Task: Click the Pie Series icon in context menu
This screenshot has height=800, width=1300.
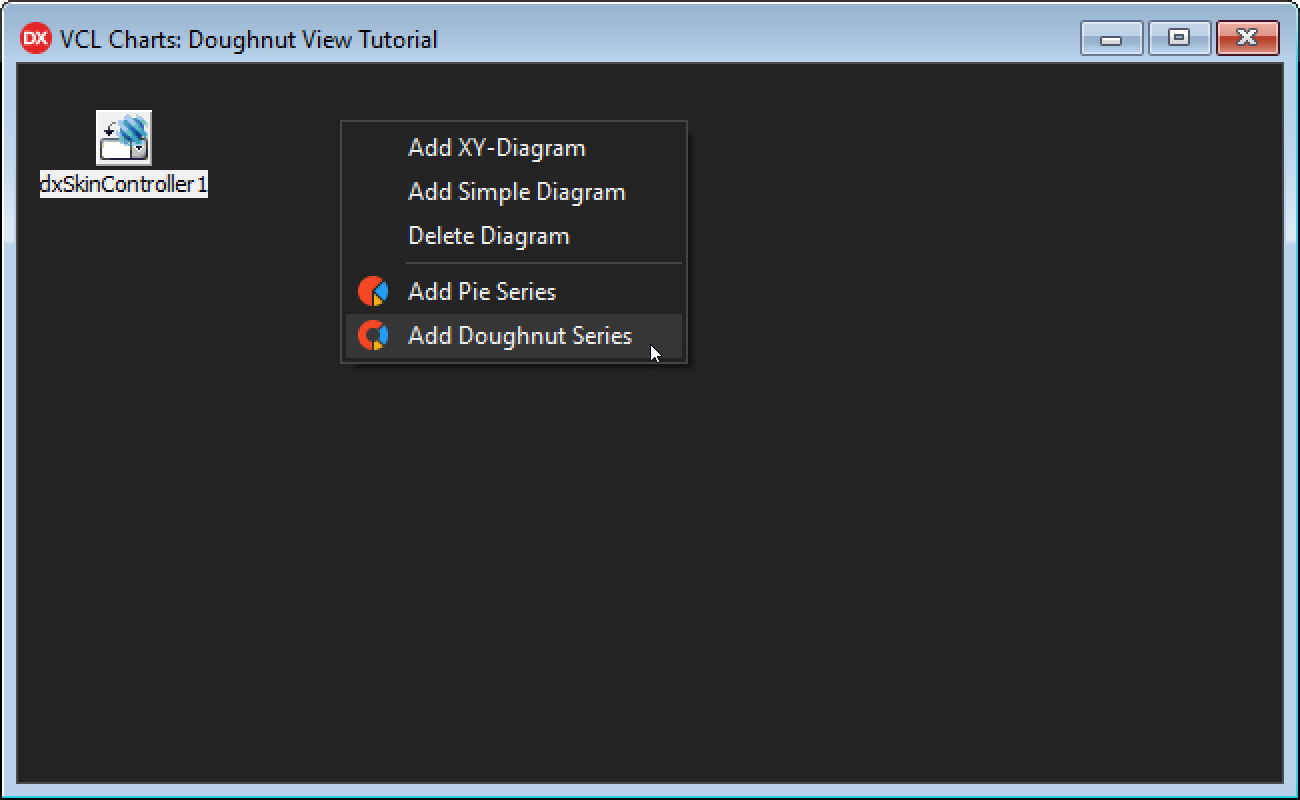Action: (x=373, y=291)
